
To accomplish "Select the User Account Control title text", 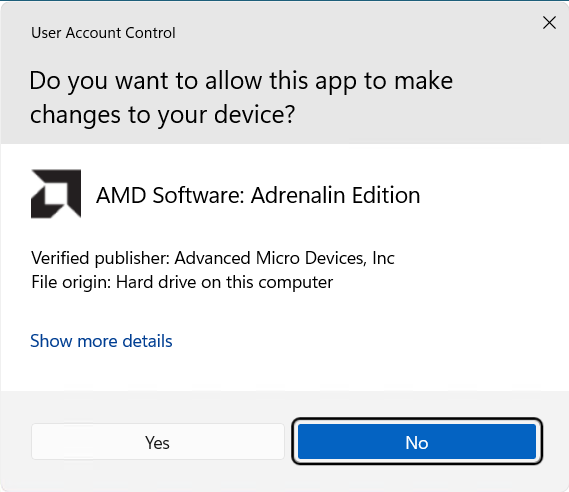I will 103,33.
